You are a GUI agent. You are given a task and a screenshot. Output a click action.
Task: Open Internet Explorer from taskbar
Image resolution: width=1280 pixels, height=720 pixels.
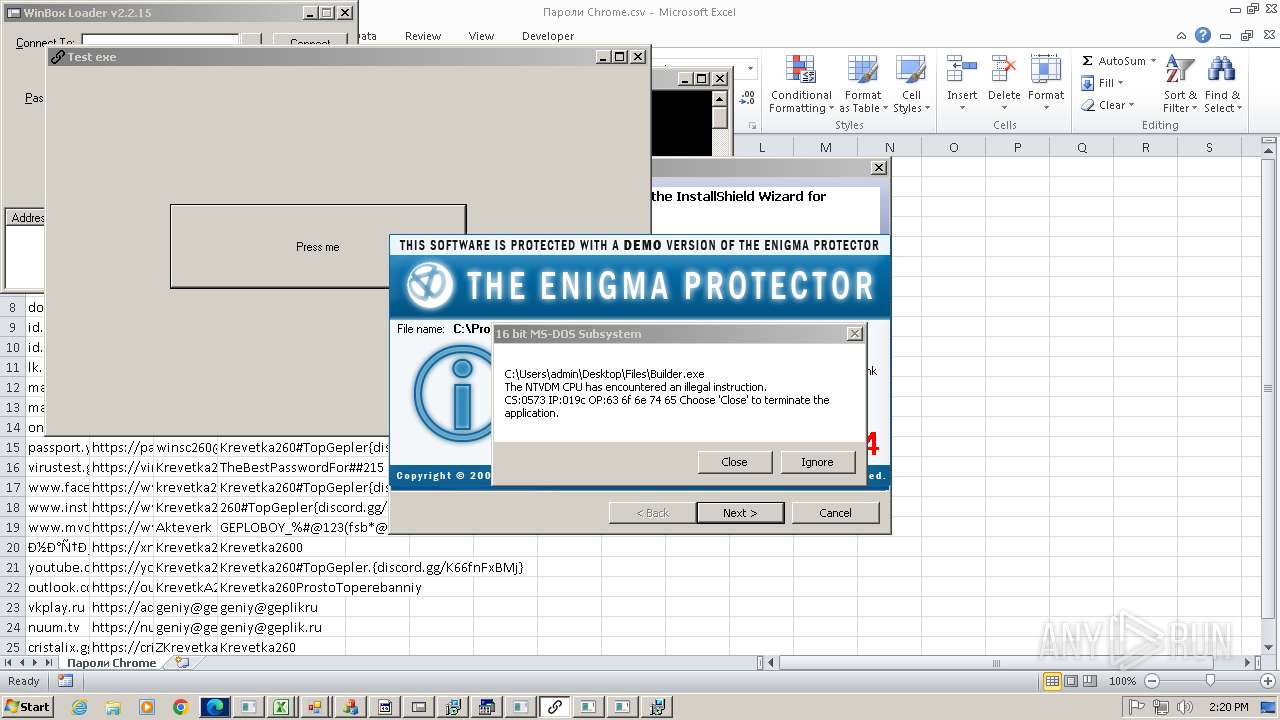(x=79, y=707)
